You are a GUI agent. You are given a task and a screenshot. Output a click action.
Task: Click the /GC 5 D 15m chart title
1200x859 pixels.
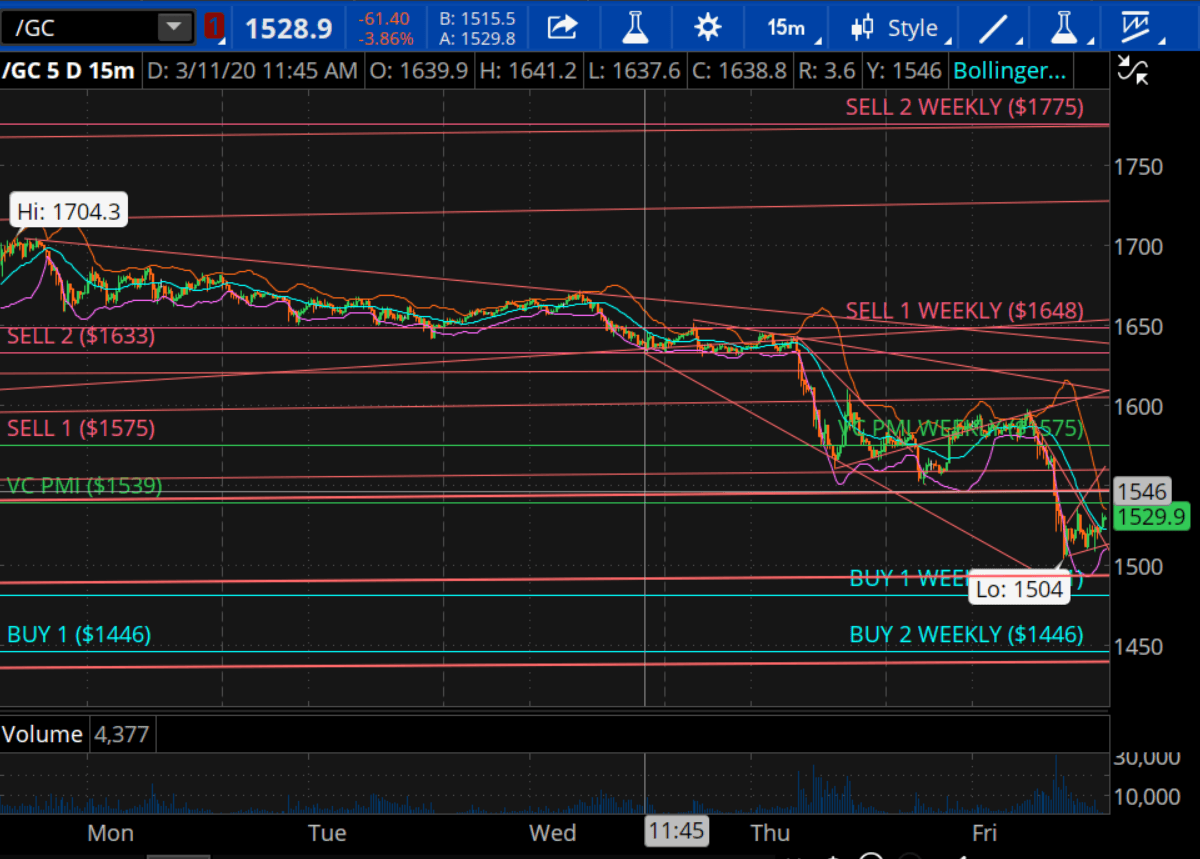(69, 72)
